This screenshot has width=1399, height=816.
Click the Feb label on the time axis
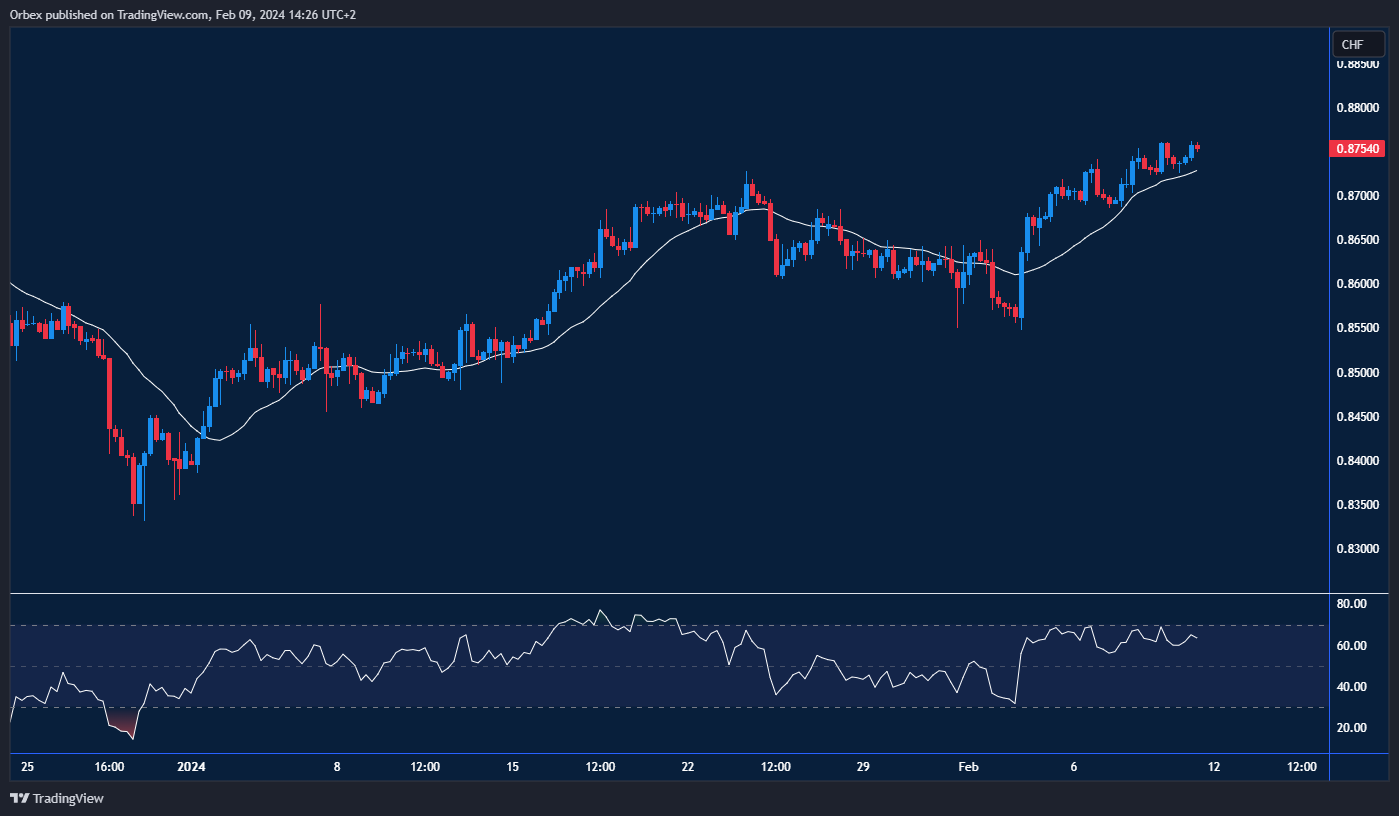(967, 767)
